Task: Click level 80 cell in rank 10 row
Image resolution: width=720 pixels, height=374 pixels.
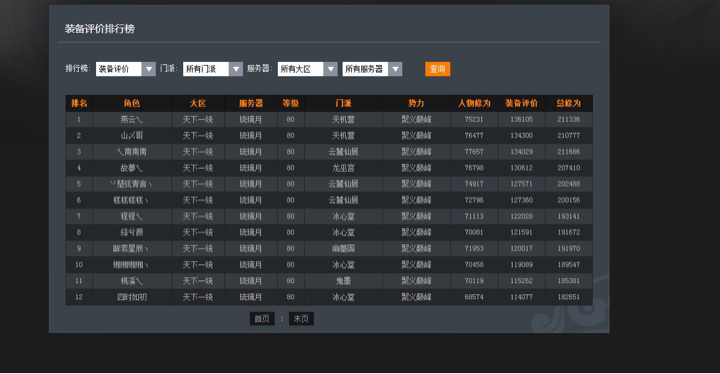Action: [x=290, y=265]
